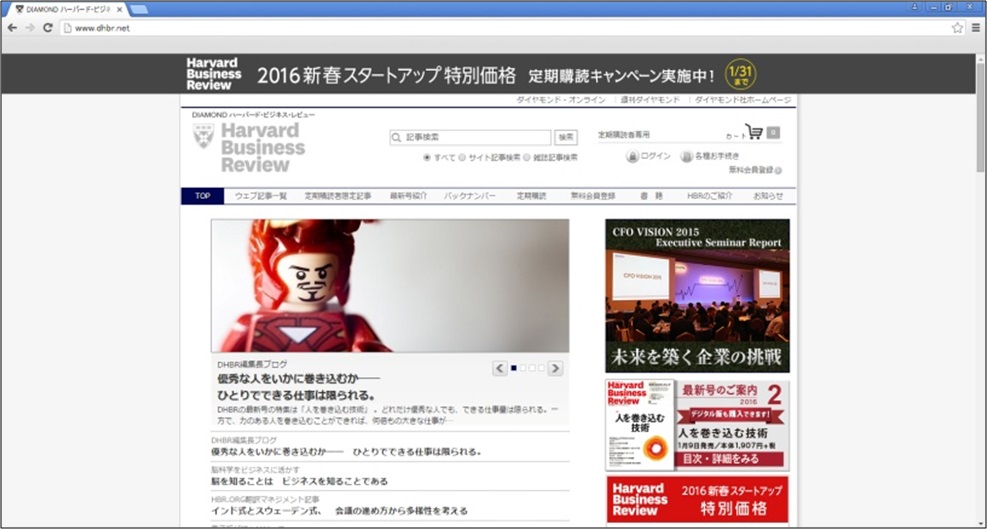Open the CFO VISION 2015 seminar banner
987x529 pixels.
tap(697, 296)
